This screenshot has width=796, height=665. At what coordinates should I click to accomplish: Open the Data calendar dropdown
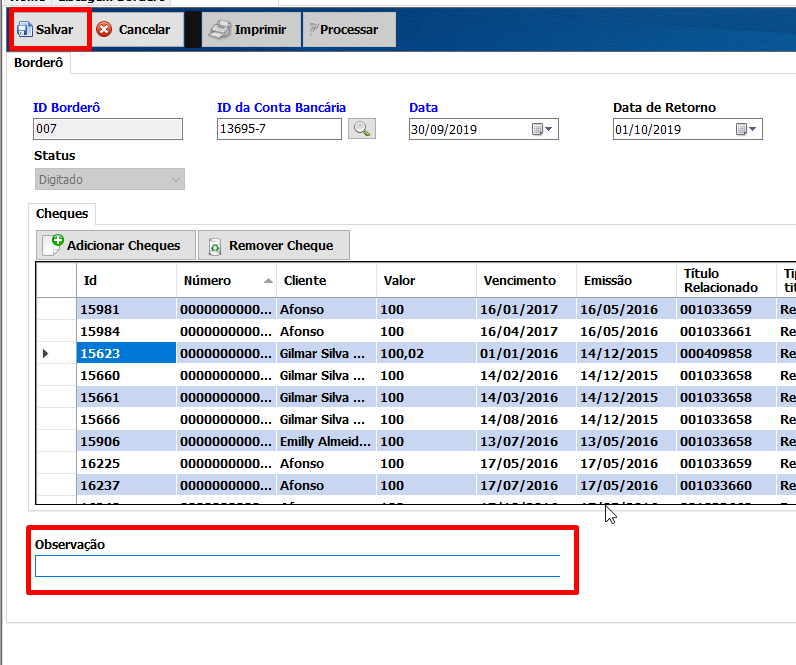(x=544, y=129)
